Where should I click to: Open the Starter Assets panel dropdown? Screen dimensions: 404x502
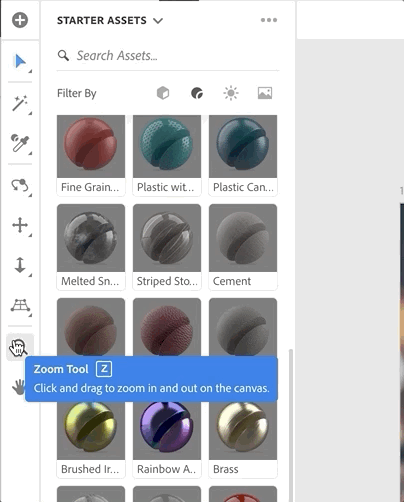tap(158, 21)
